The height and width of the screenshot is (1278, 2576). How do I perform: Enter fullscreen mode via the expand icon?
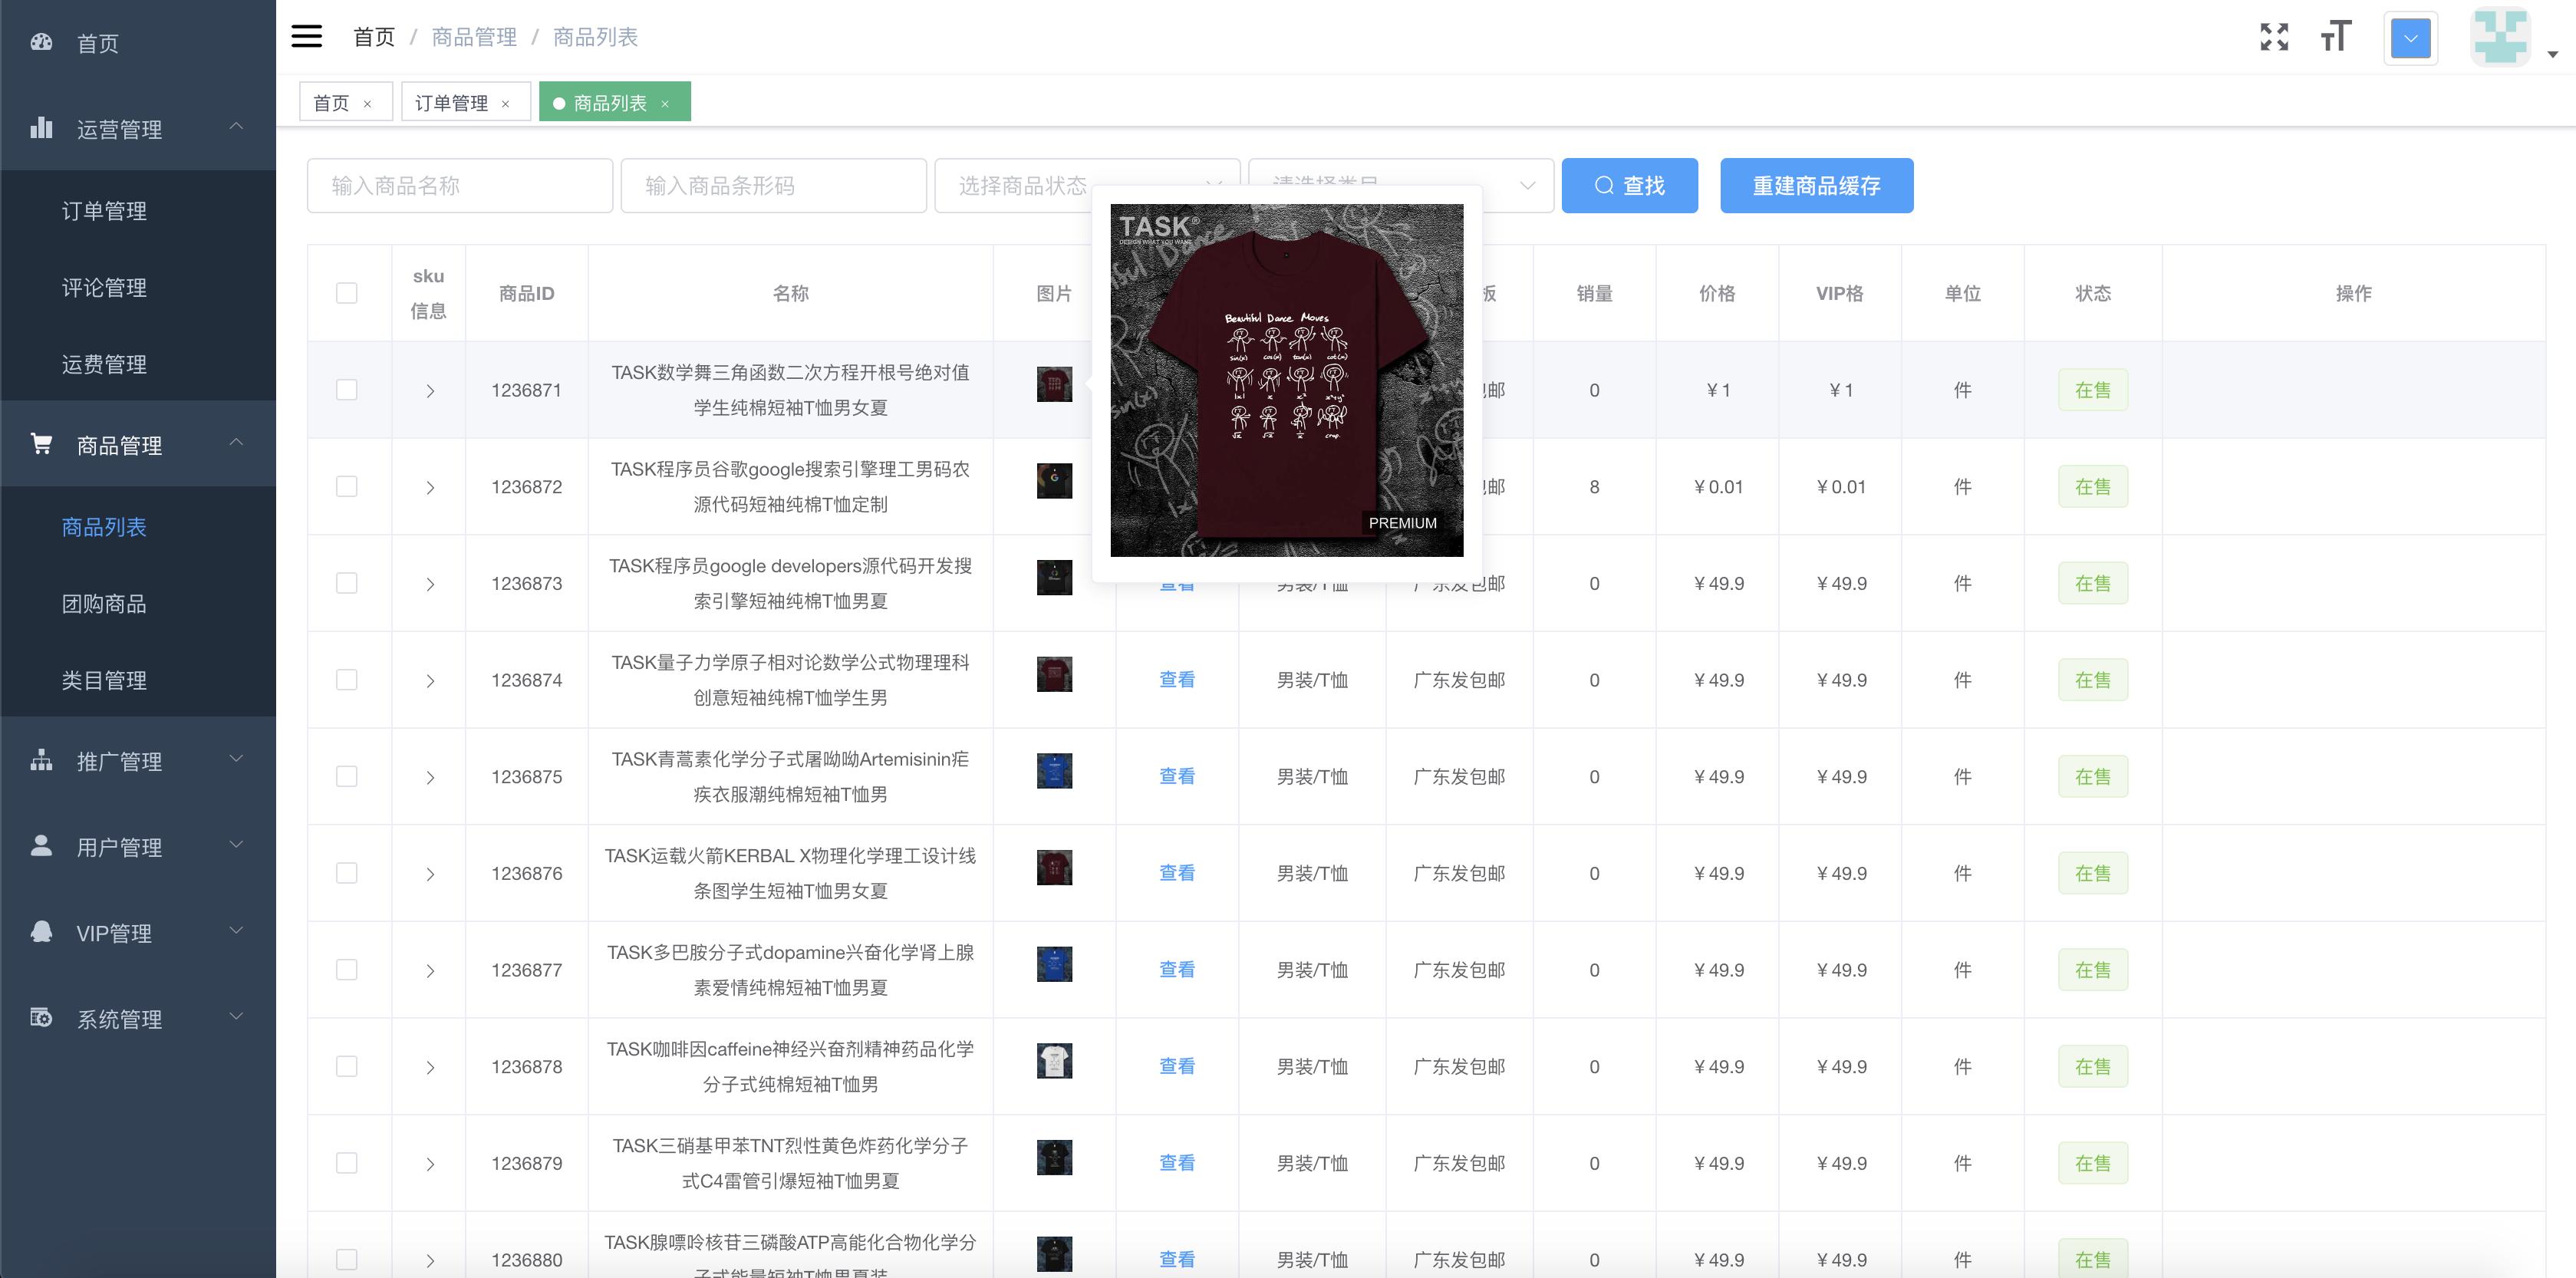point(2274,36)
